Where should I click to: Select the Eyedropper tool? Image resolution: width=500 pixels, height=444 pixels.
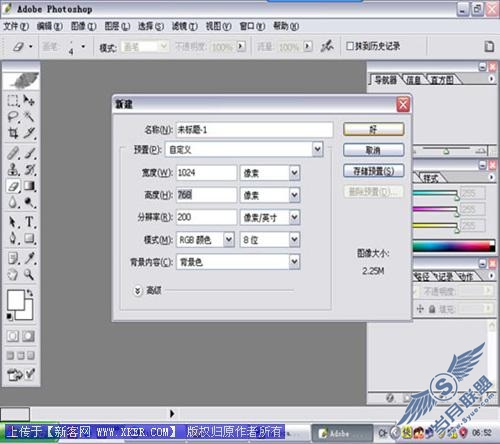coord(29,258)
